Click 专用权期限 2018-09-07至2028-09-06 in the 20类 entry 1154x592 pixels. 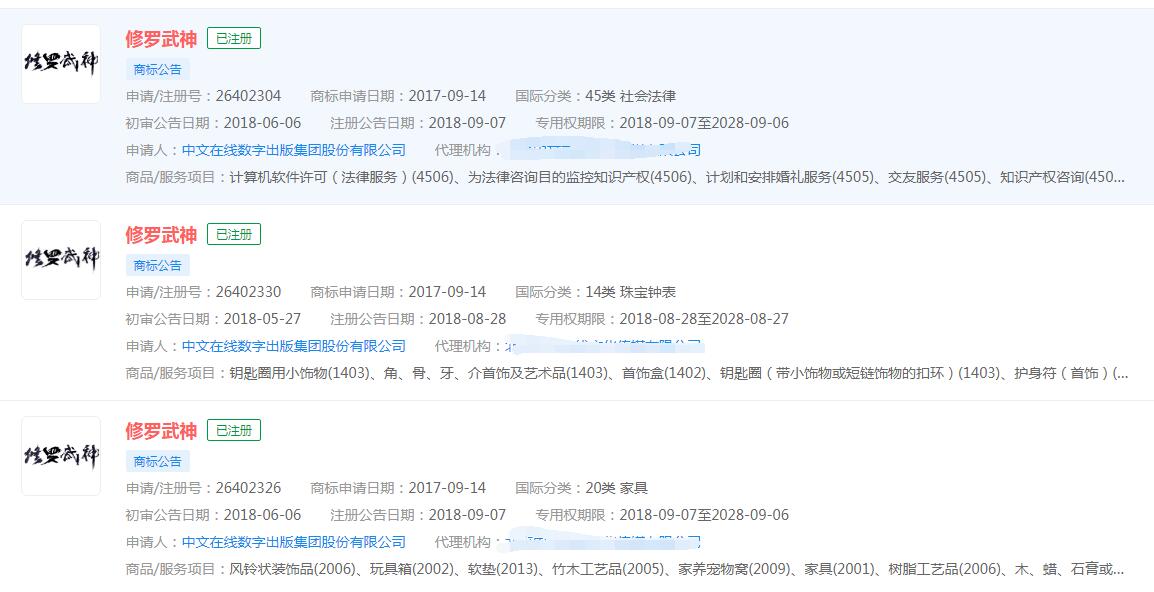[704, 515]
